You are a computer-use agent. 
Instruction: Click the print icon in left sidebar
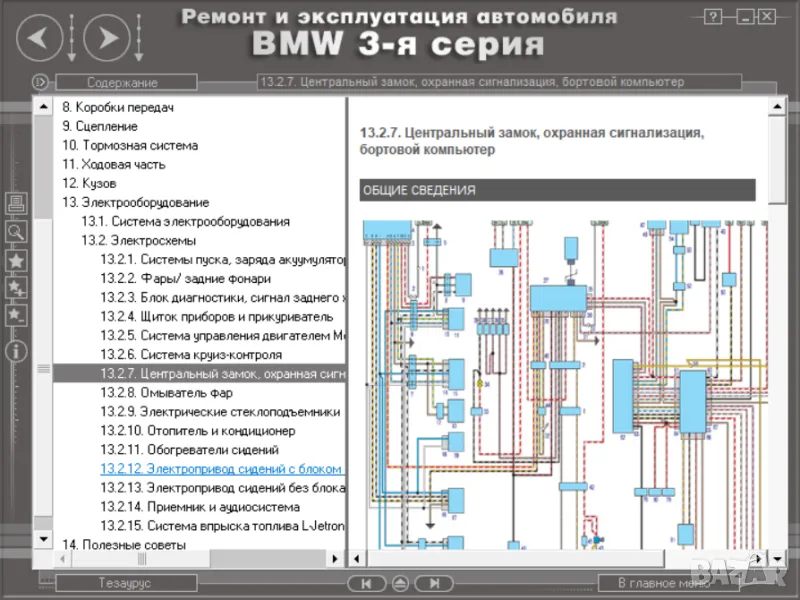click(16, 204)
